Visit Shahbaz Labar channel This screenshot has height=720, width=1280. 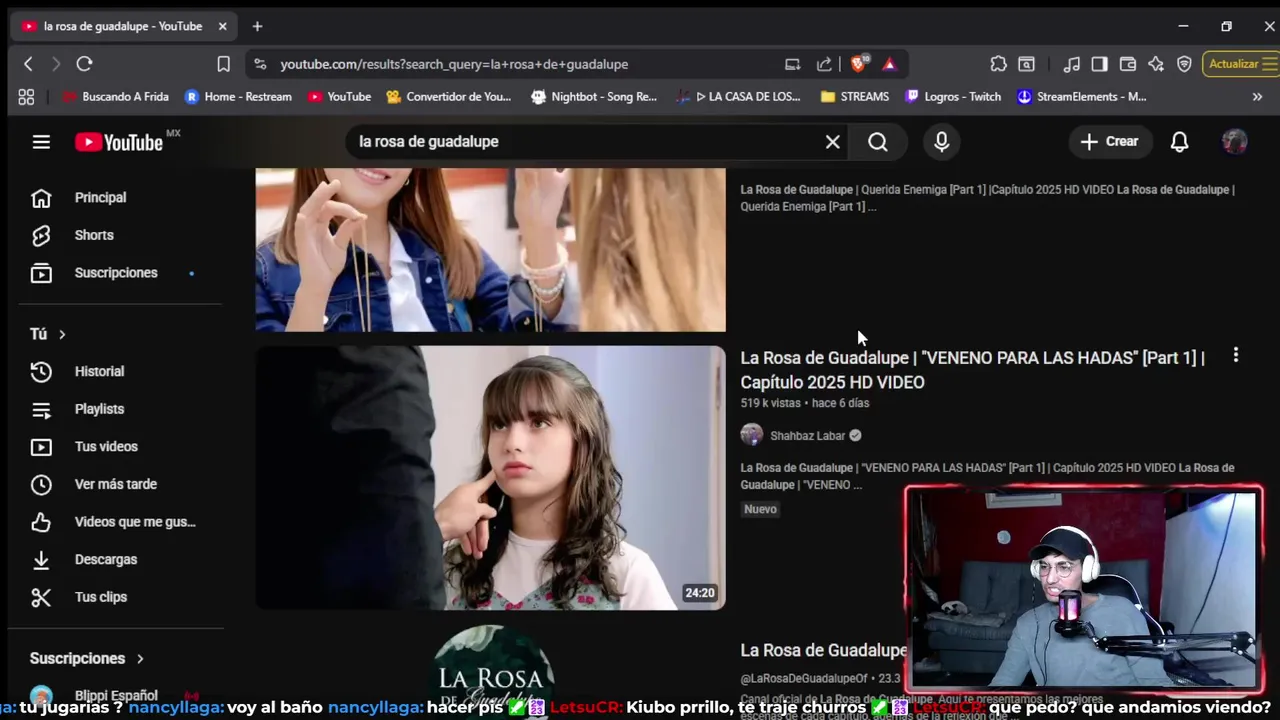807,435
